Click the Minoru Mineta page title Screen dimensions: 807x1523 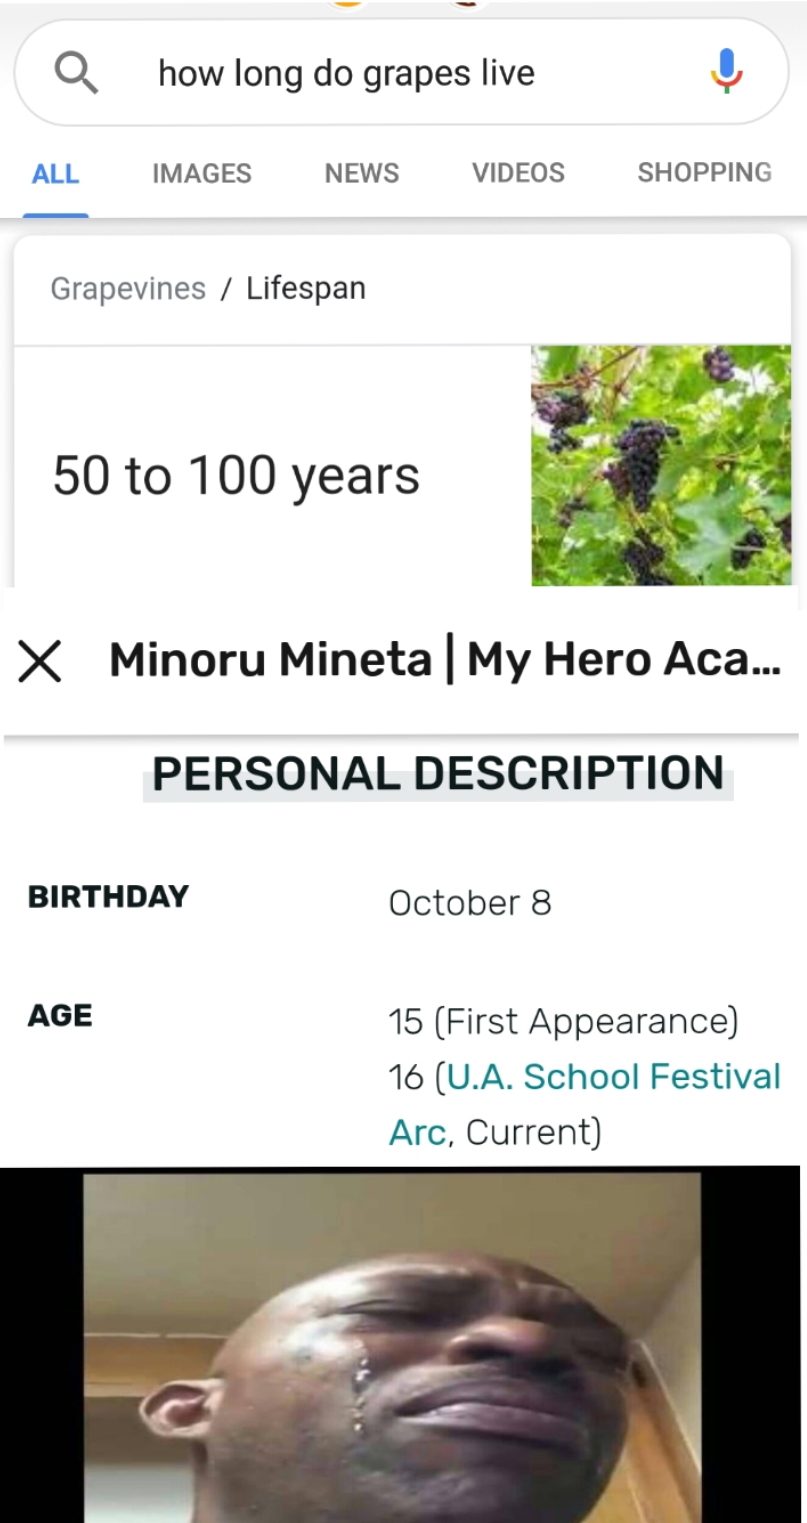(445, 660)
